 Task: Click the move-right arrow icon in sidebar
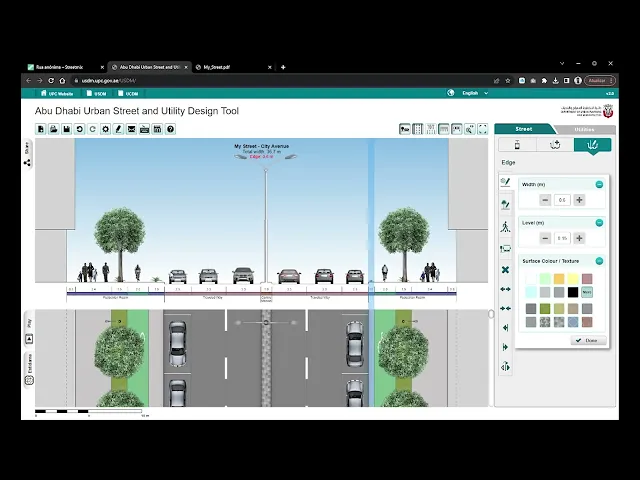pos(505,347)
